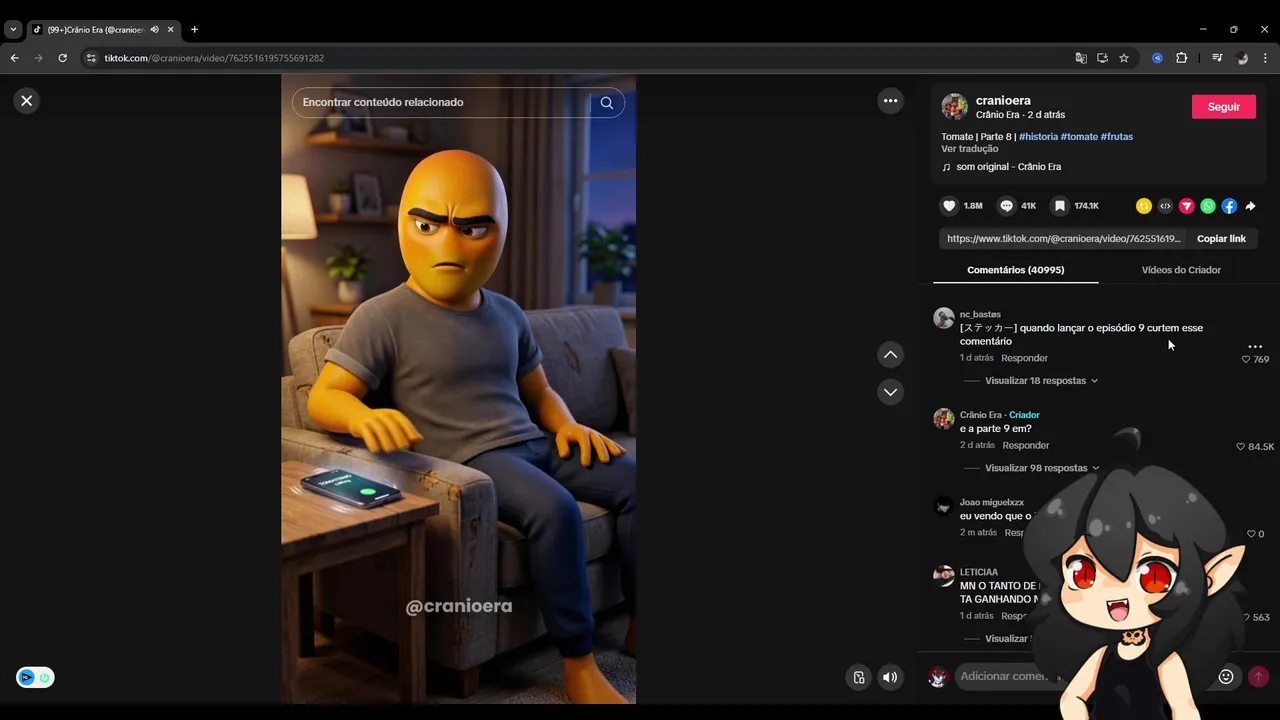Close the TikTok video viewer with the X
This screenshot has height=720, width=1280.
coord(27,100)
